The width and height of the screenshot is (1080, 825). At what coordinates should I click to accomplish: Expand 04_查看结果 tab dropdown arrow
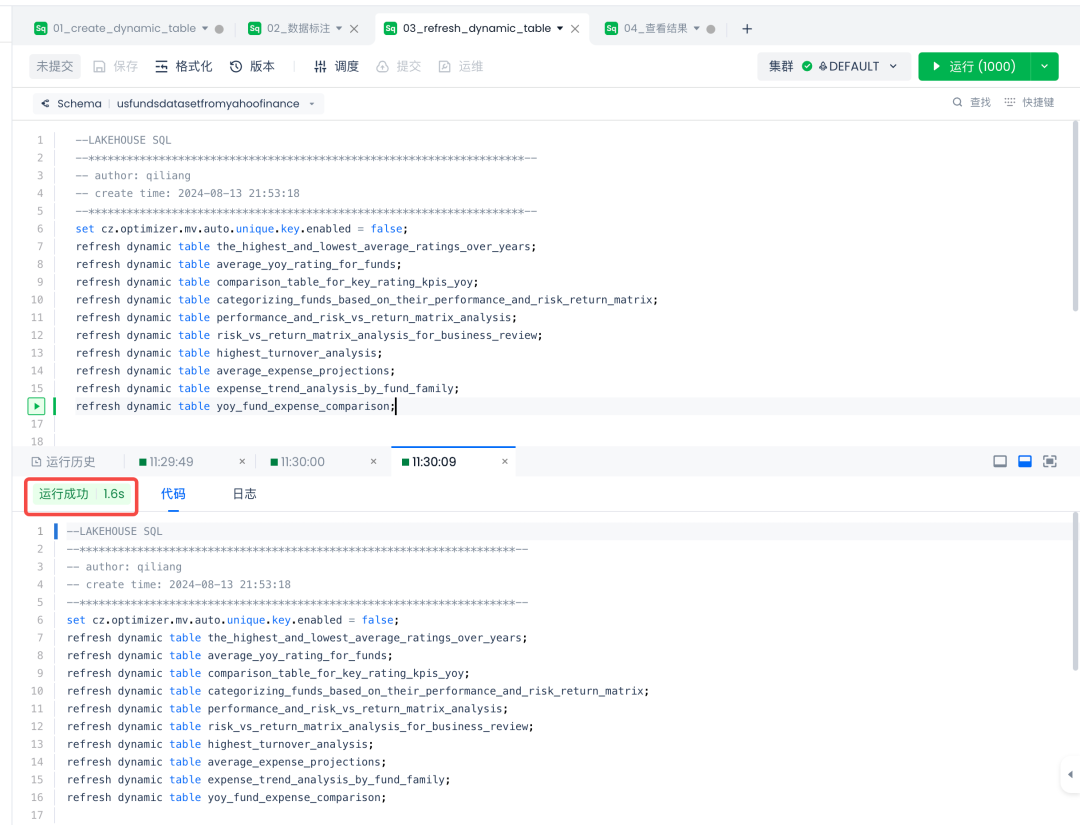tap(696, 28)
